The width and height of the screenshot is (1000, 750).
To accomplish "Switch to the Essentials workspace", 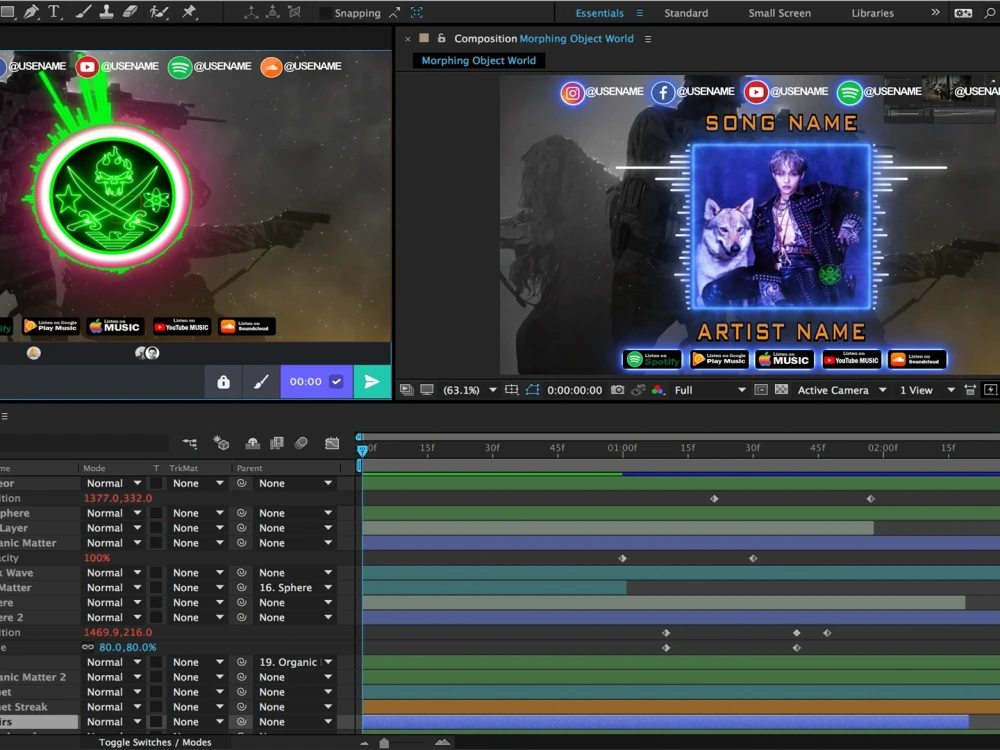I will [599, 13].
